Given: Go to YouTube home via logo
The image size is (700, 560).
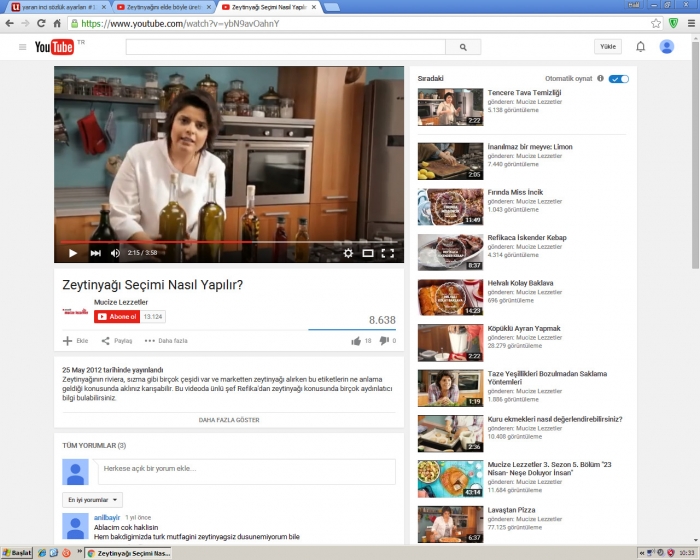Looking at the screenshot, I should (x=54, y=47).
